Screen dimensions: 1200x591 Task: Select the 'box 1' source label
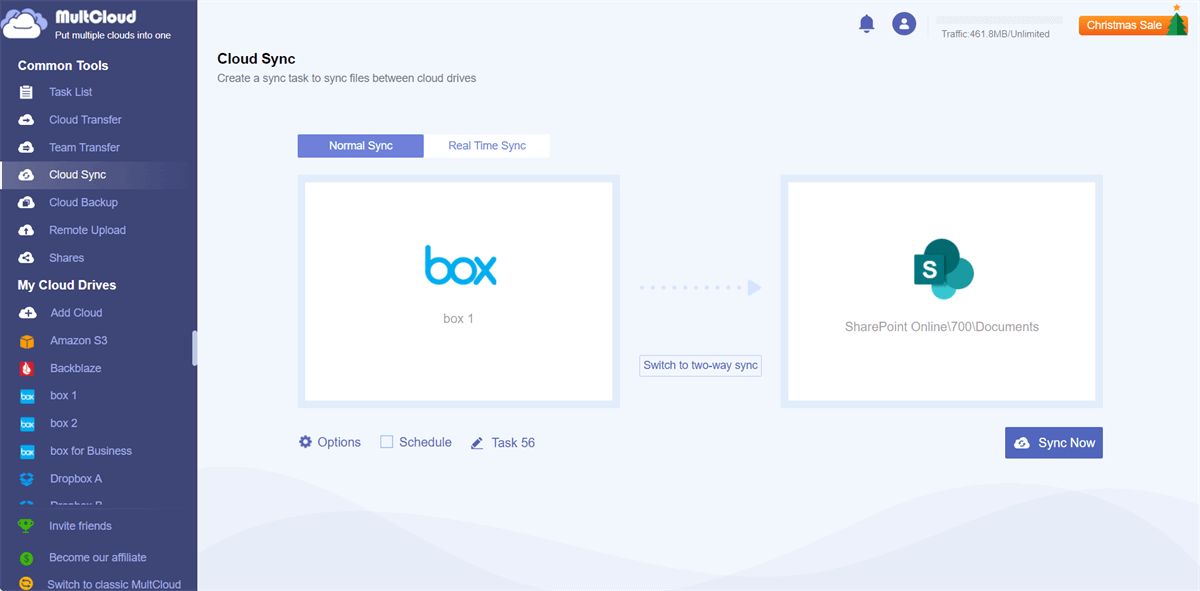pyautogui.click(x=459, y=319)
